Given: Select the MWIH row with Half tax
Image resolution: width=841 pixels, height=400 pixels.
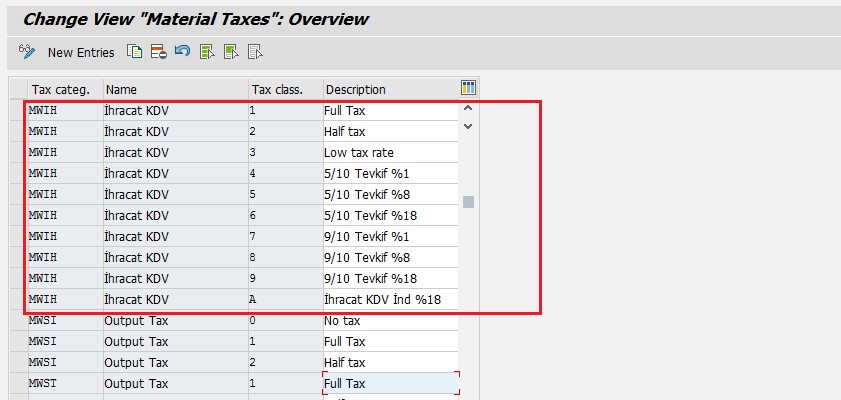Looking at the screenshot, I should [17, 131].
